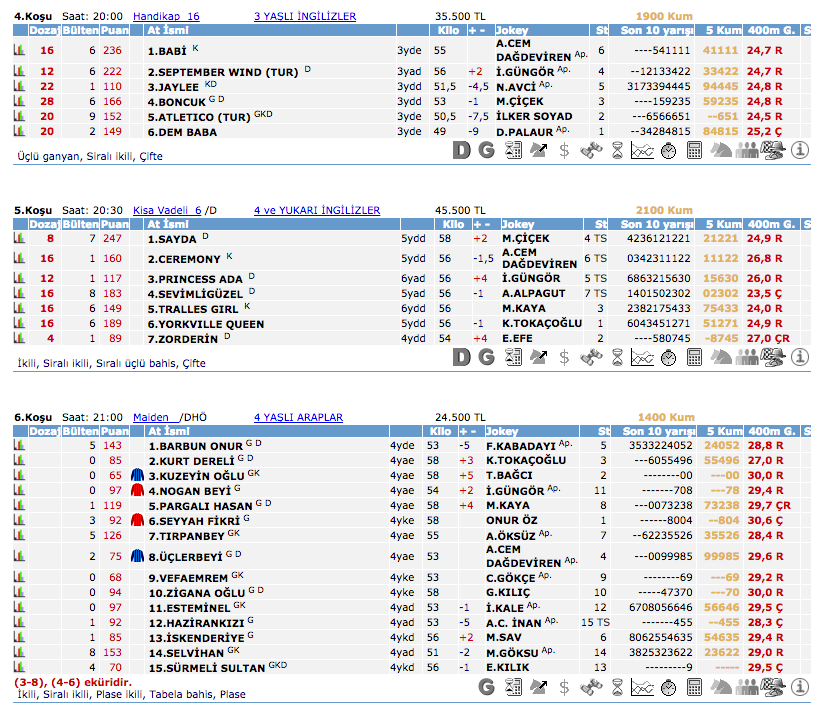Click the 'Kisa Vadeli 6' link
Viewport: 832px width, 716px height.
pos(167,210)
